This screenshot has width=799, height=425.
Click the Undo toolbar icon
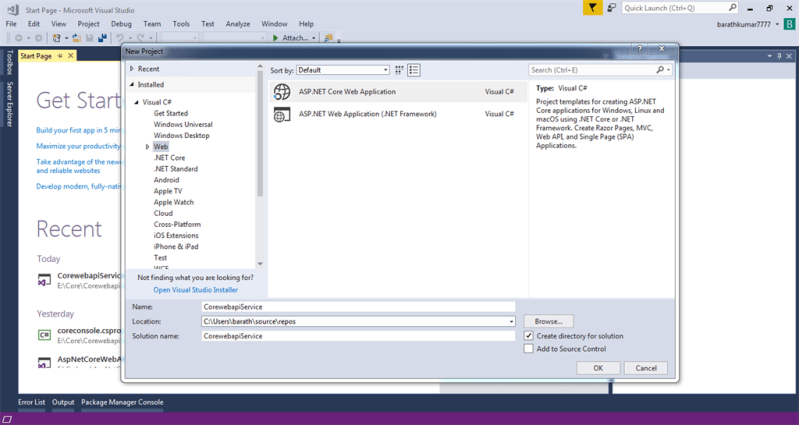[x=120, y=38]
